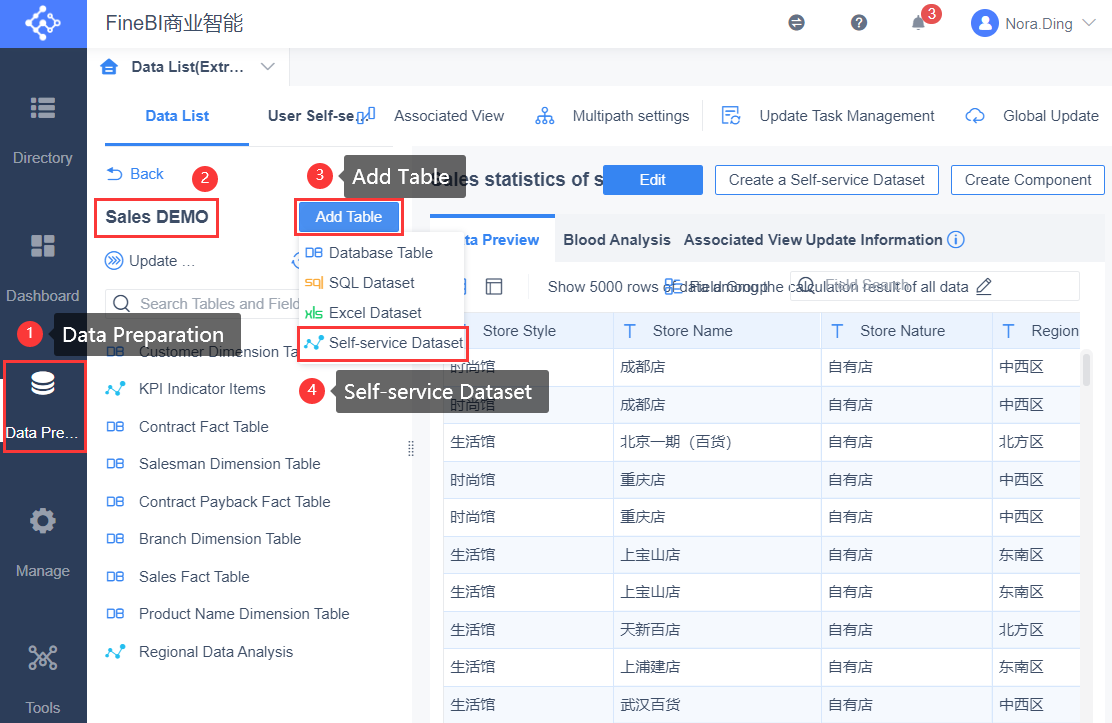Click the Create Component button
The width and height of the screenshot is (1112, 723).
1028,180
